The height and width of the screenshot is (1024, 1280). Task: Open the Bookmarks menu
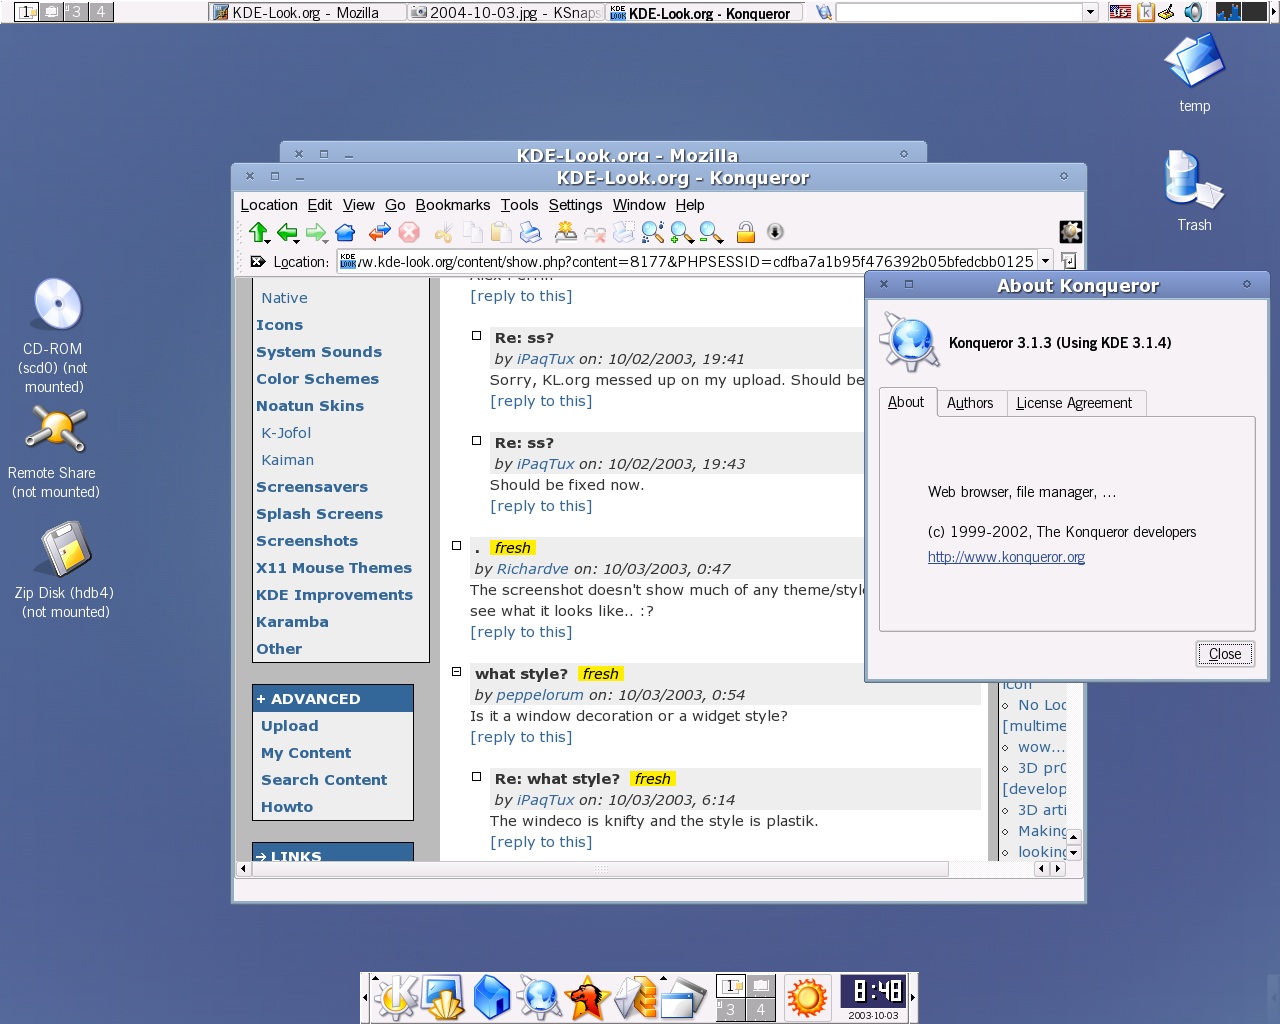tap(453, 205)
